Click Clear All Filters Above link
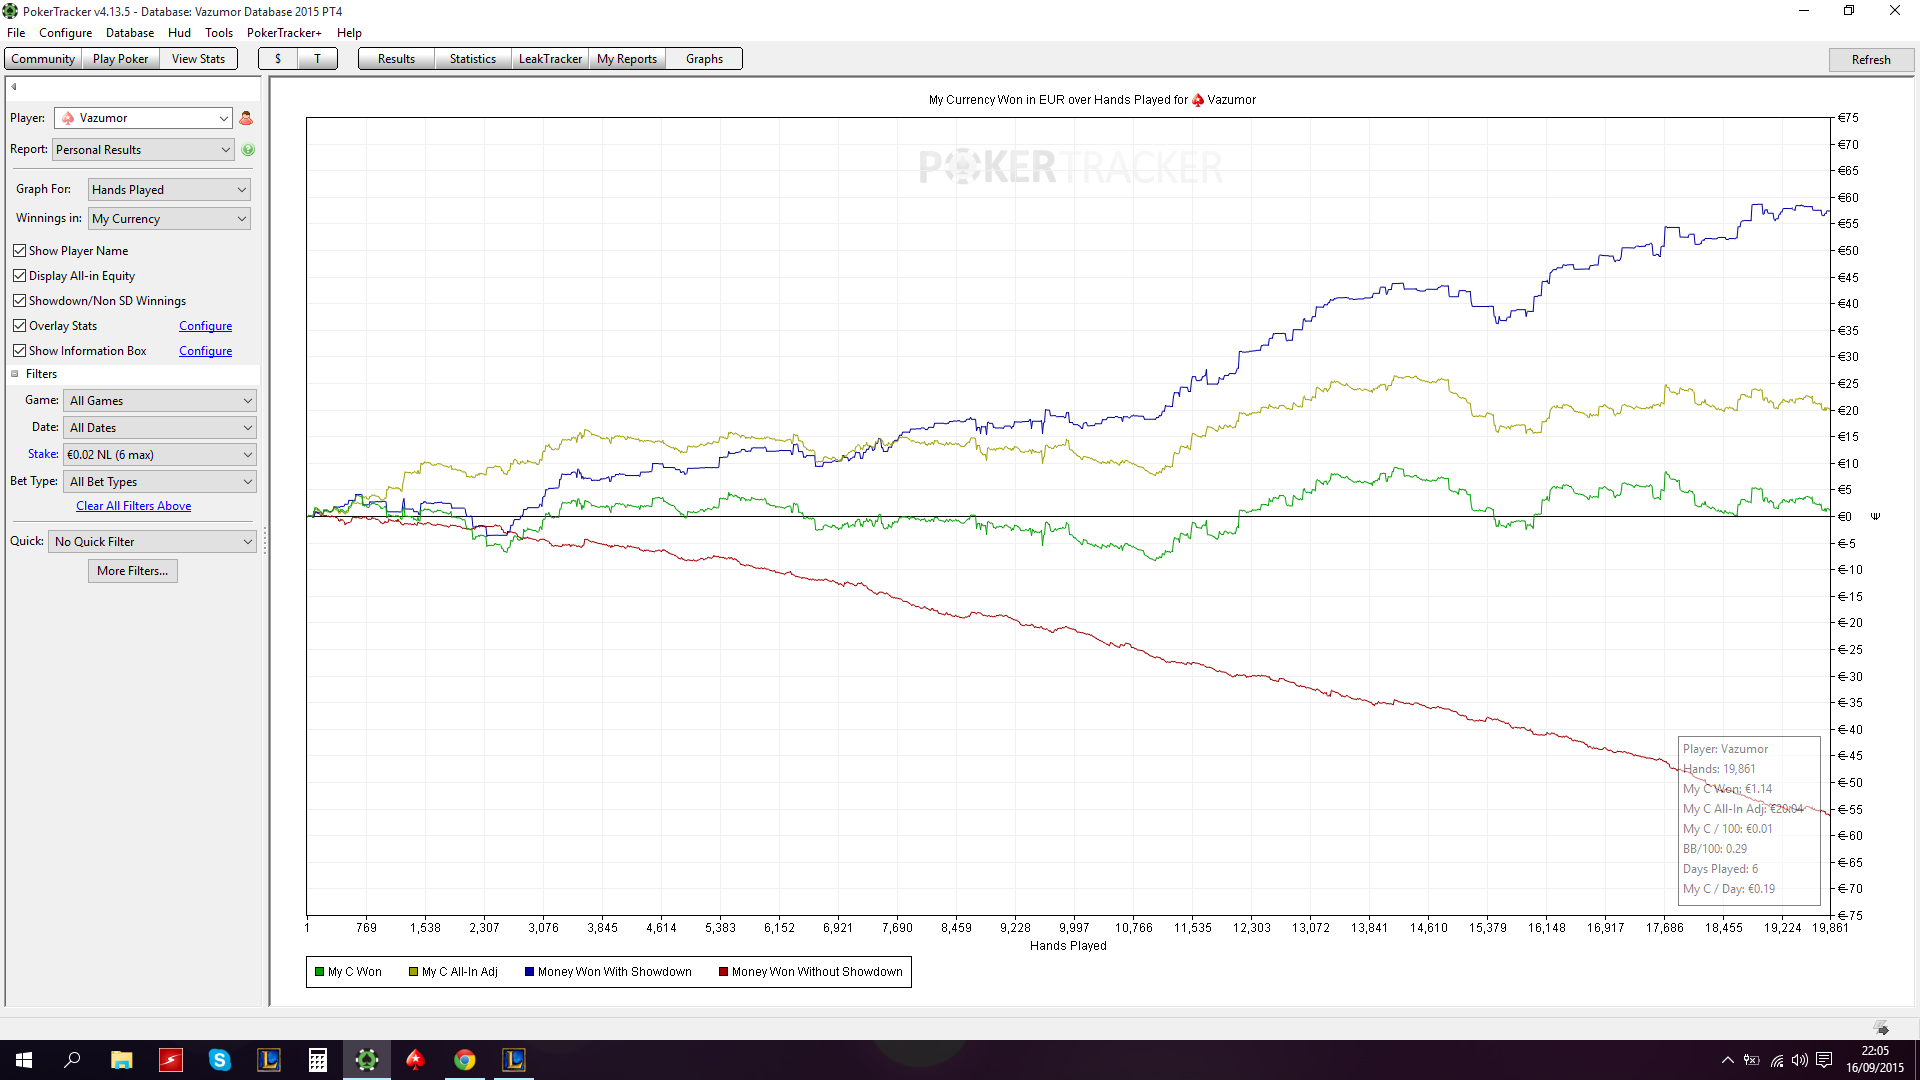1920x1080 pixels. [133, 506]
